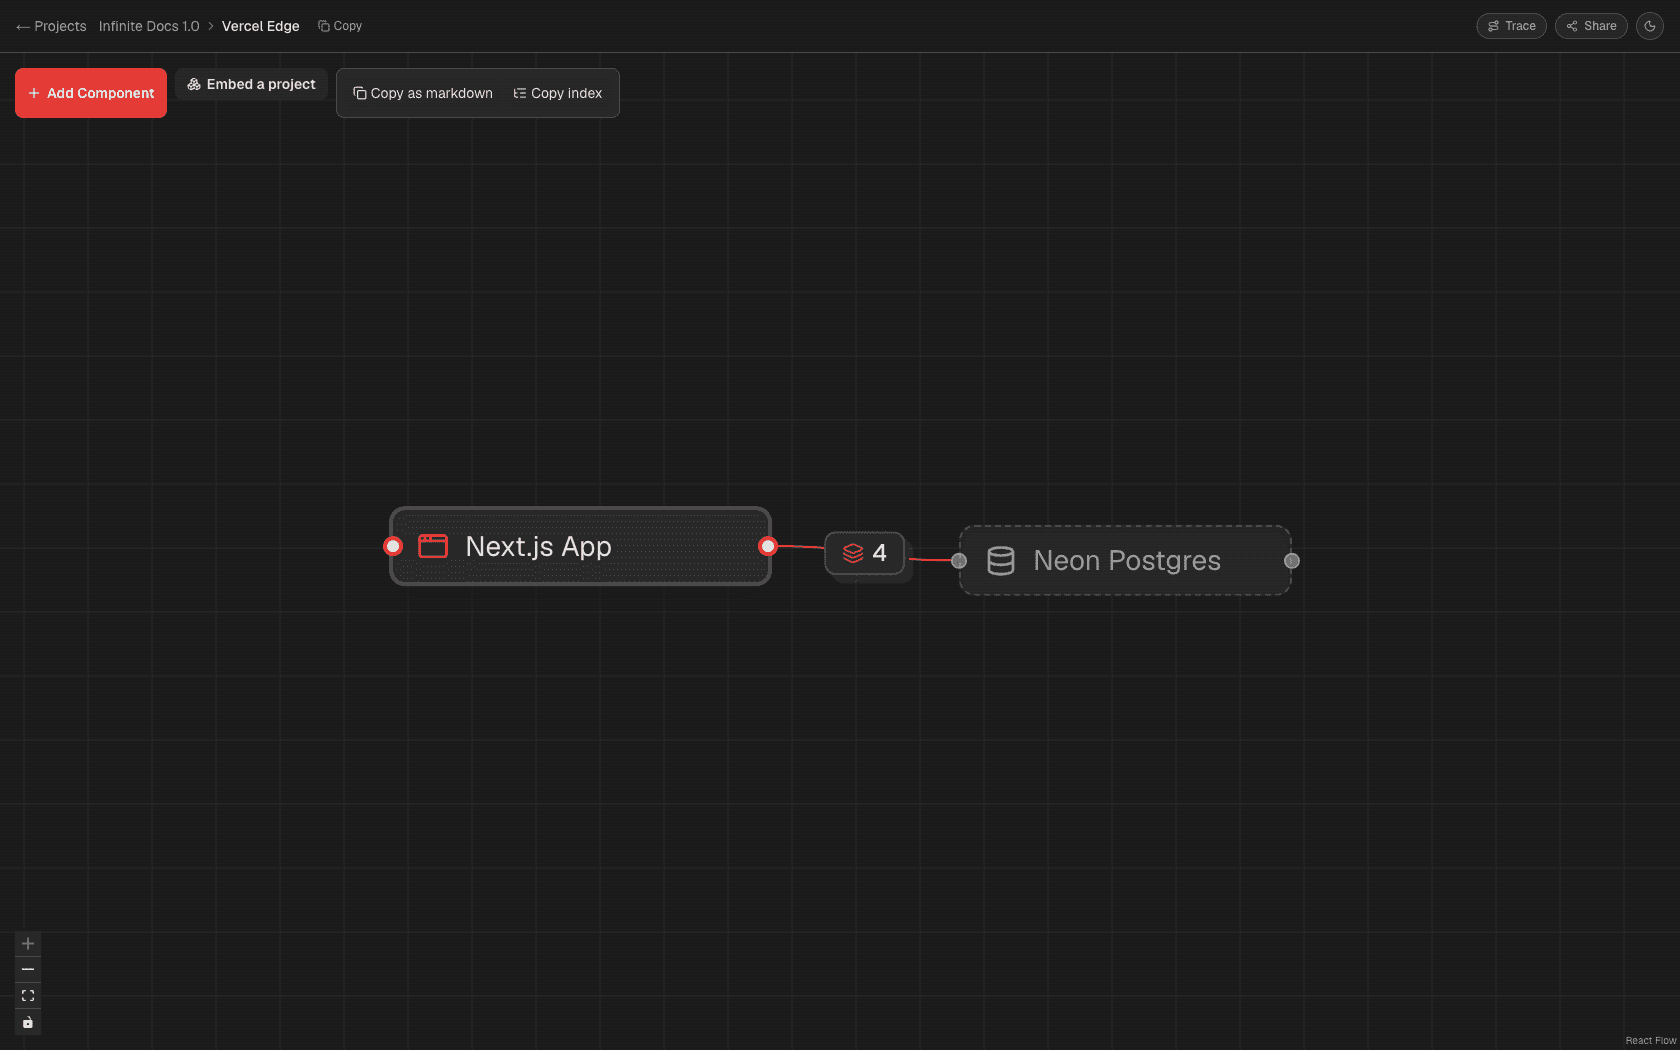Click the browser window icon in the Next.js App node
The height and width of the screenshot is (1050, 1680).
click(x=433, y=546)
